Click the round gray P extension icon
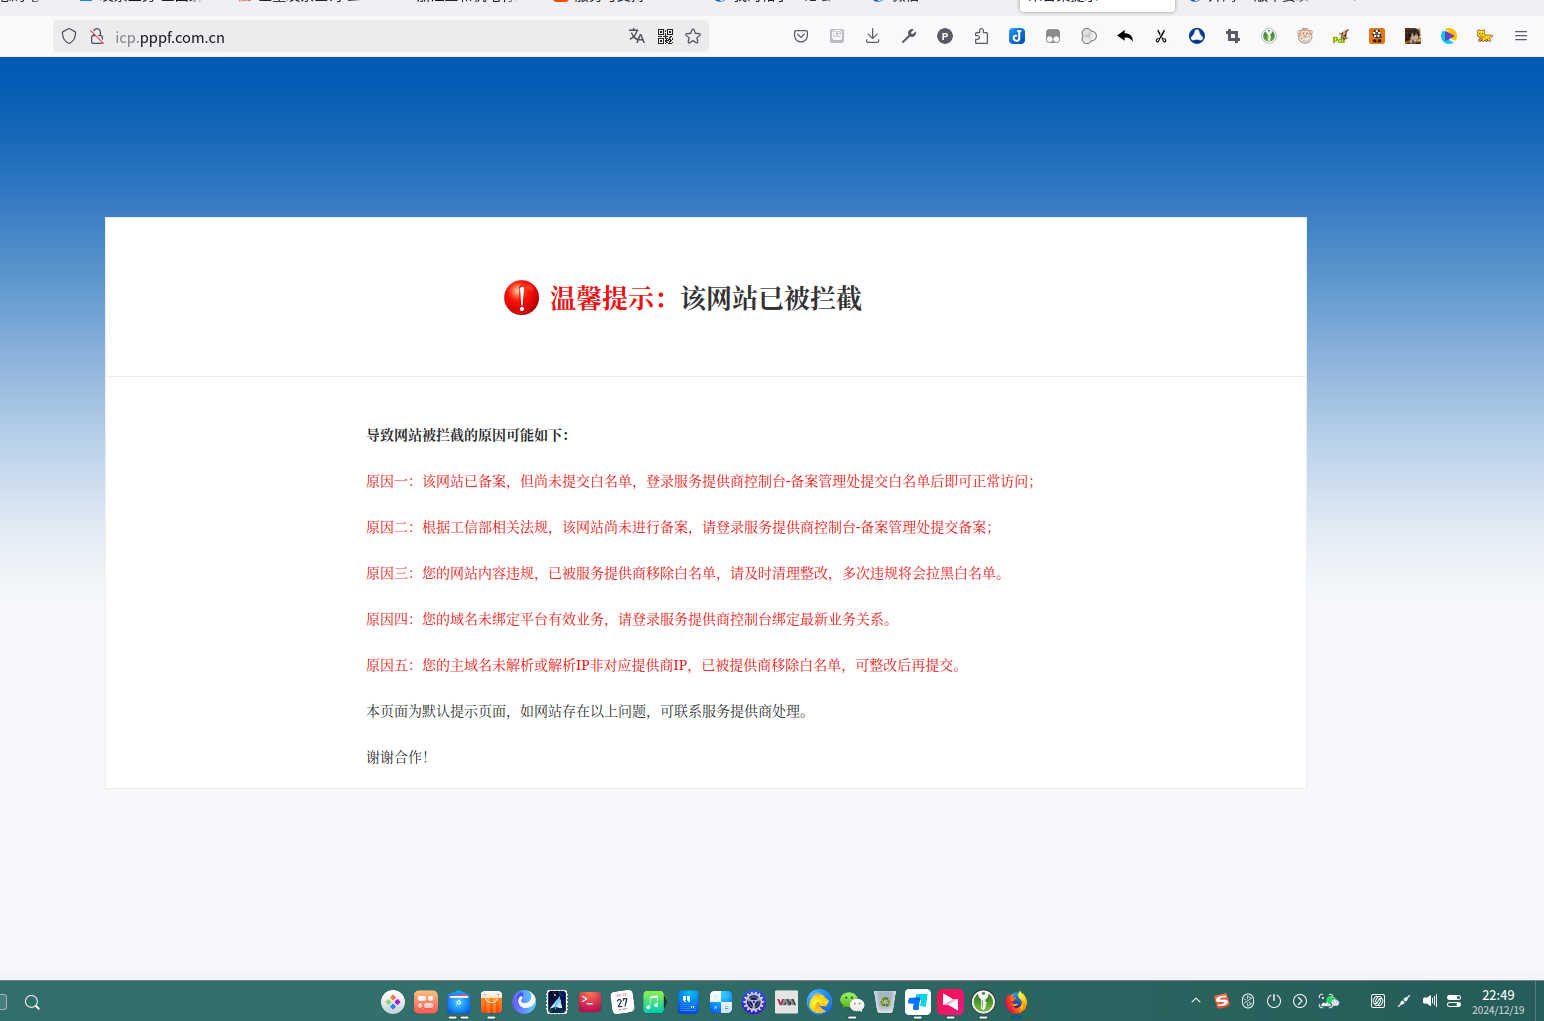Viewport: 1544px width, 1021px height. [945, 36]
